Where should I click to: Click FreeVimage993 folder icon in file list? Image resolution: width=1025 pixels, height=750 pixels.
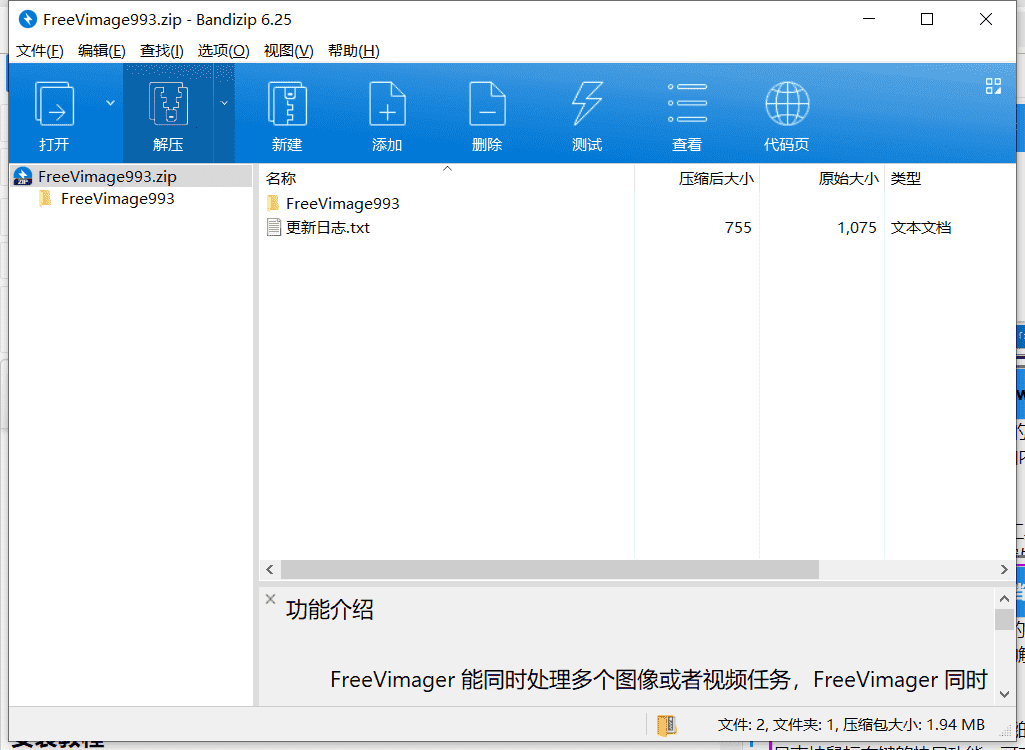pyautogui.click(x=273, y=203)
